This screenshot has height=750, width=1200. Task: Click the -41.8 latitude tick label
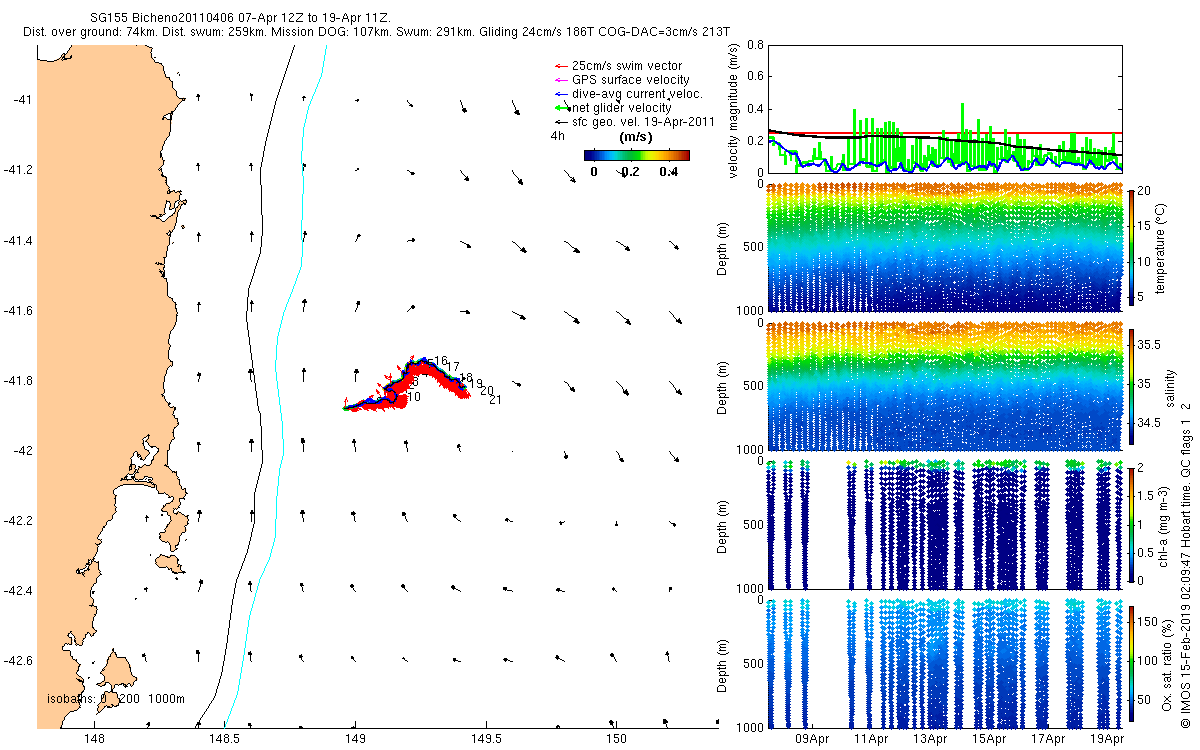17,381
